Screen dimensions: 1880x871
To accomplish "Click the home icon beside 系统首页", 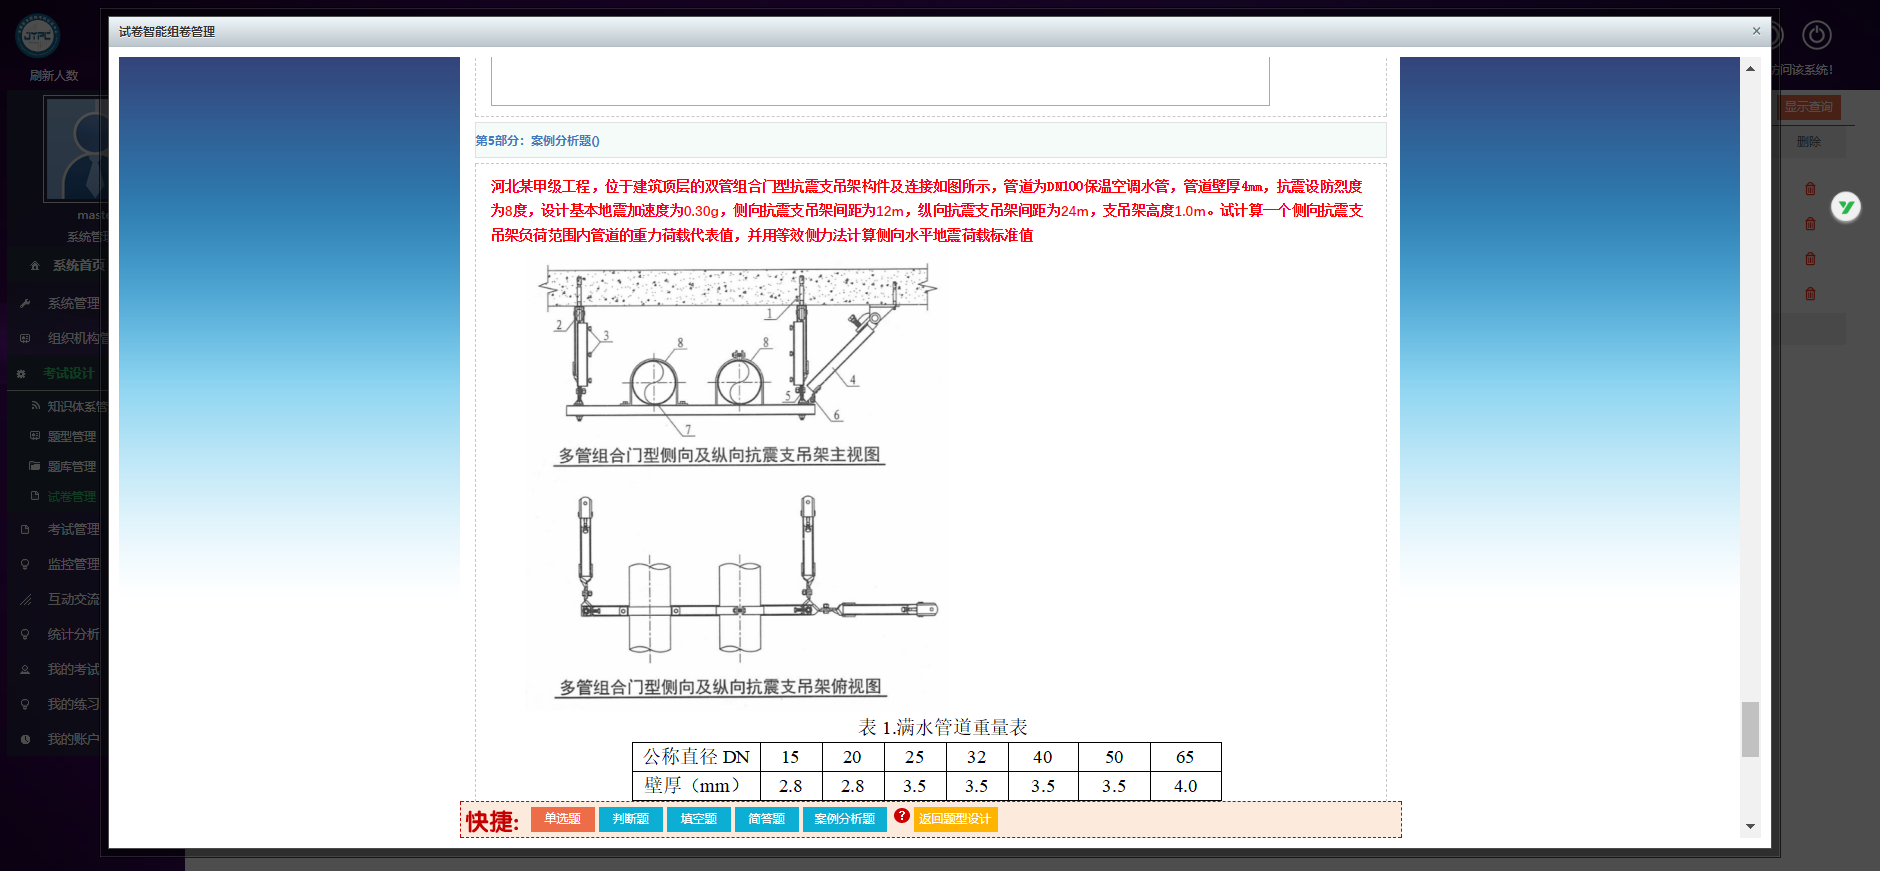I will pyautogui.click(x=35, y=266).
